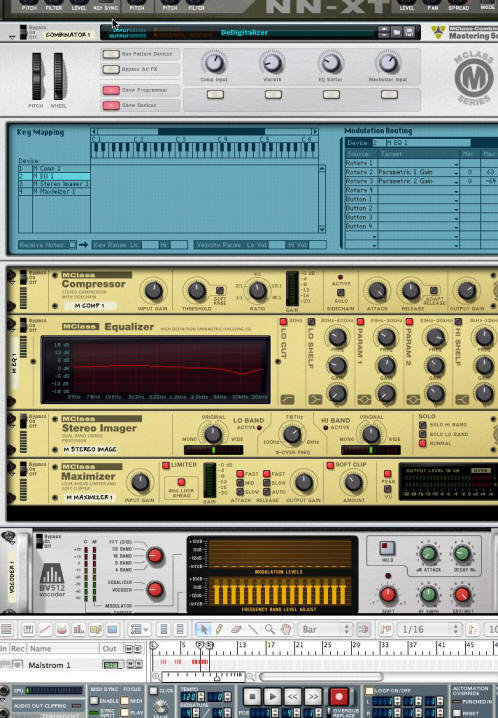Choose the Param 1 bell curve icon
Screen dimensions: 498x718
coord(364,400)
